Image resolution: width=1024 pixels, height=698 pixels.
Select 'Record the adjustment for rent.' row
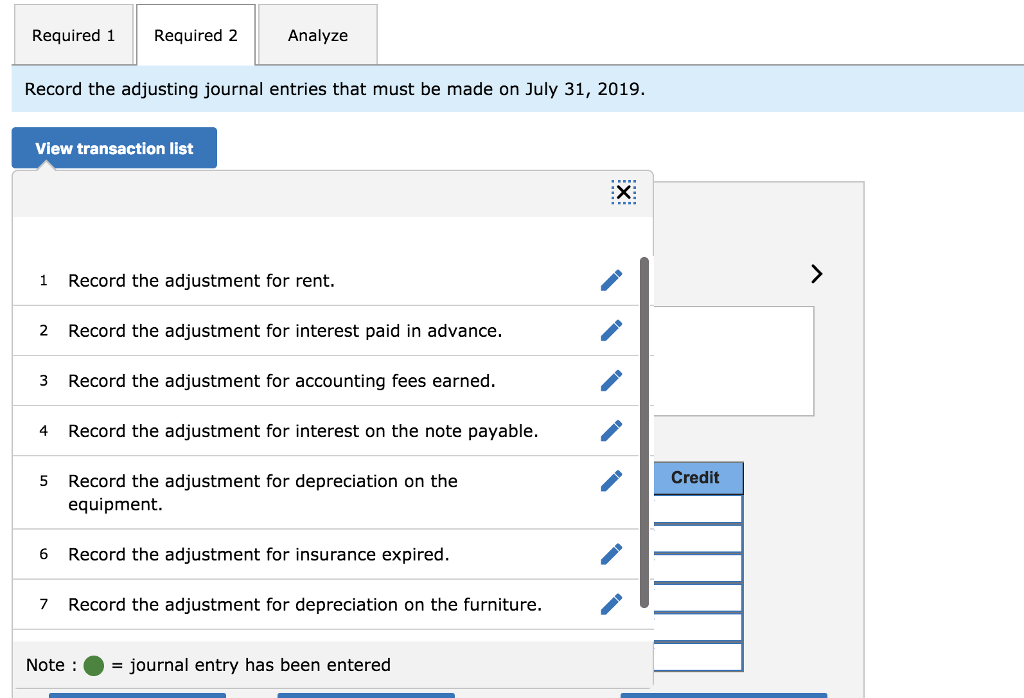(326, 281)
